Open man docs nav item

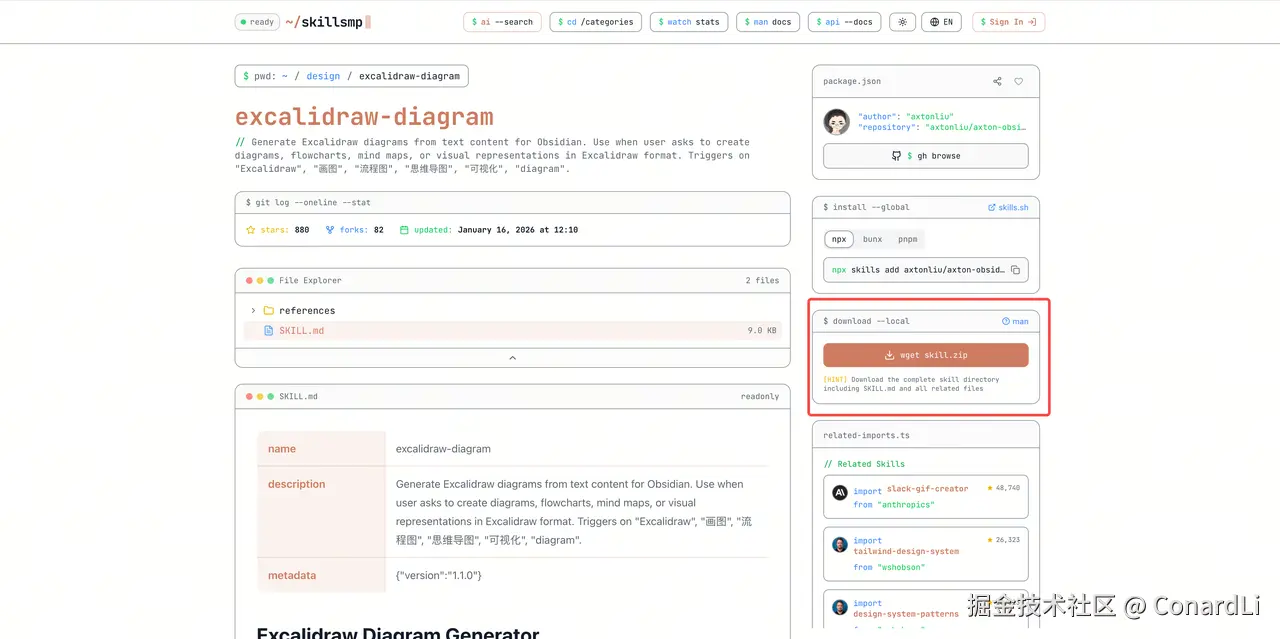[x=768, y=22]
